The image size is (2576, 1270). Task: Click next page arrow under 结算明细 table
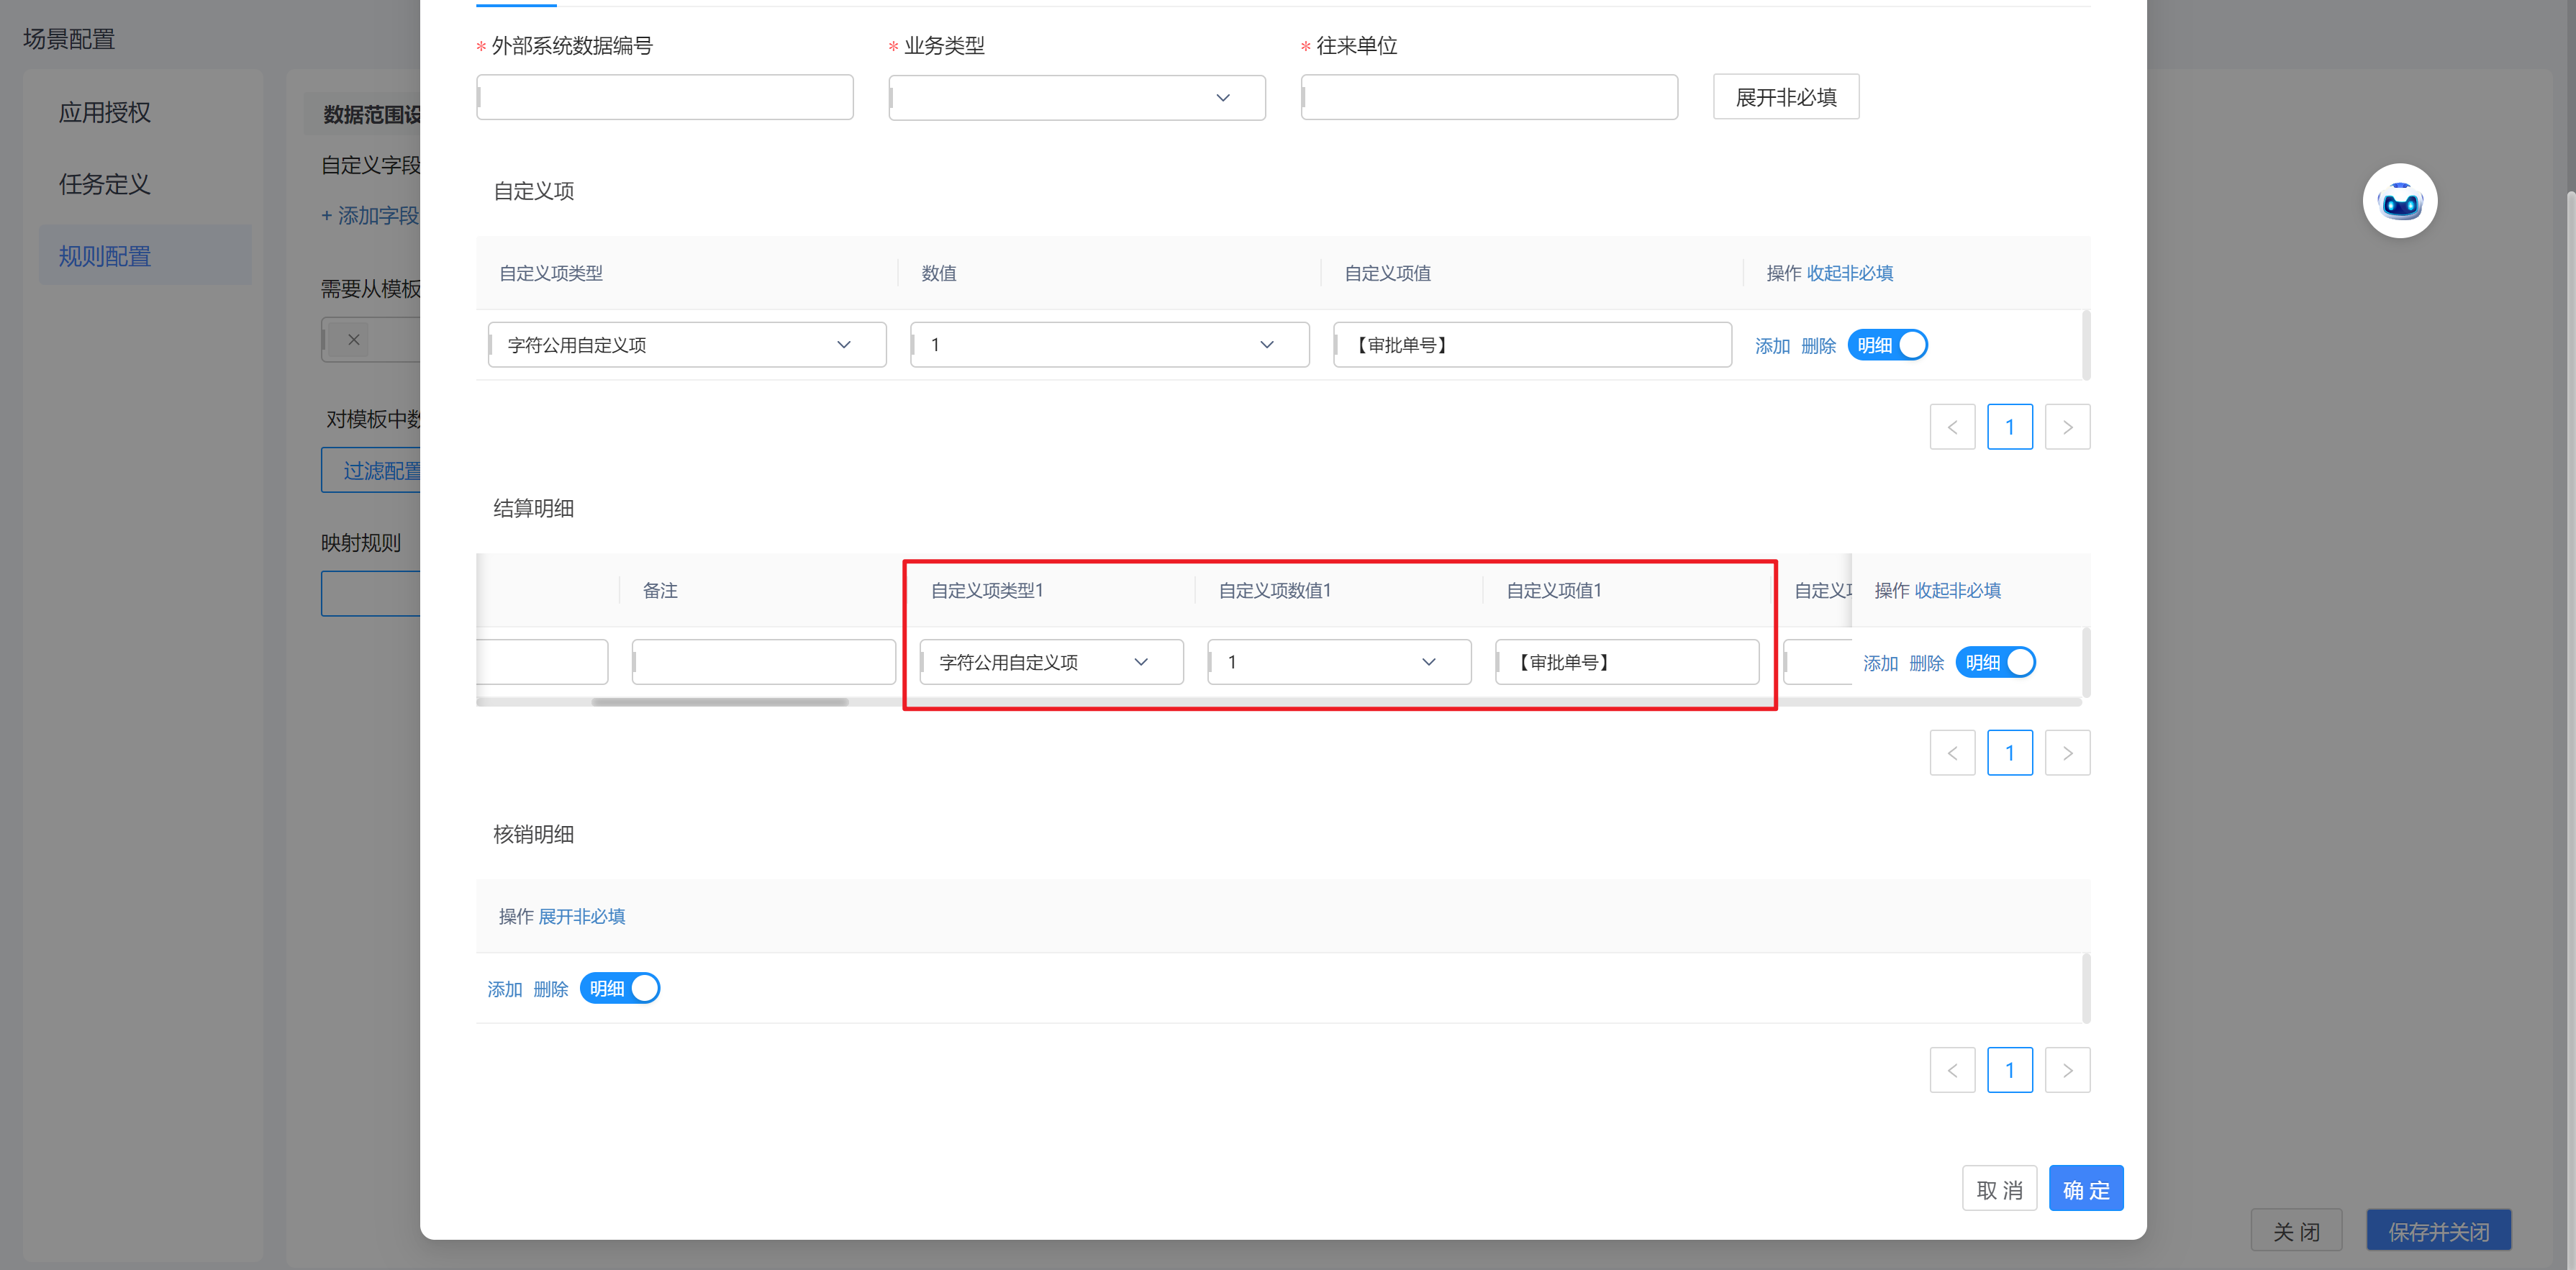point(2067,753)
